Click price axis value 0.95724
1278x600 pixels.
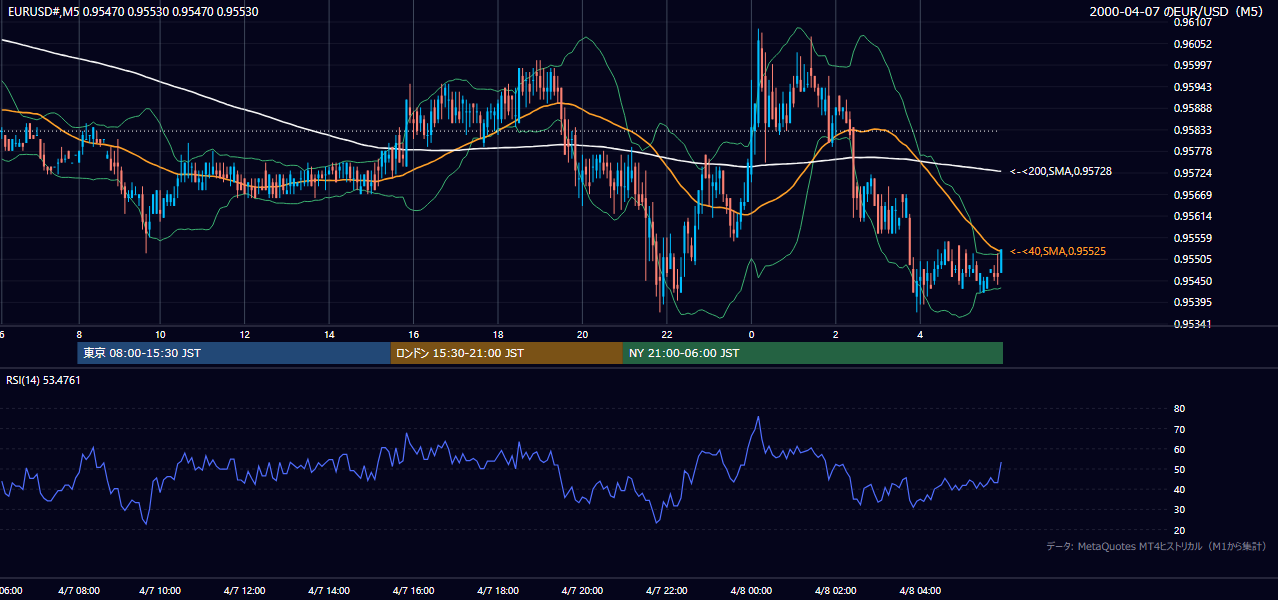(1192, 173)
